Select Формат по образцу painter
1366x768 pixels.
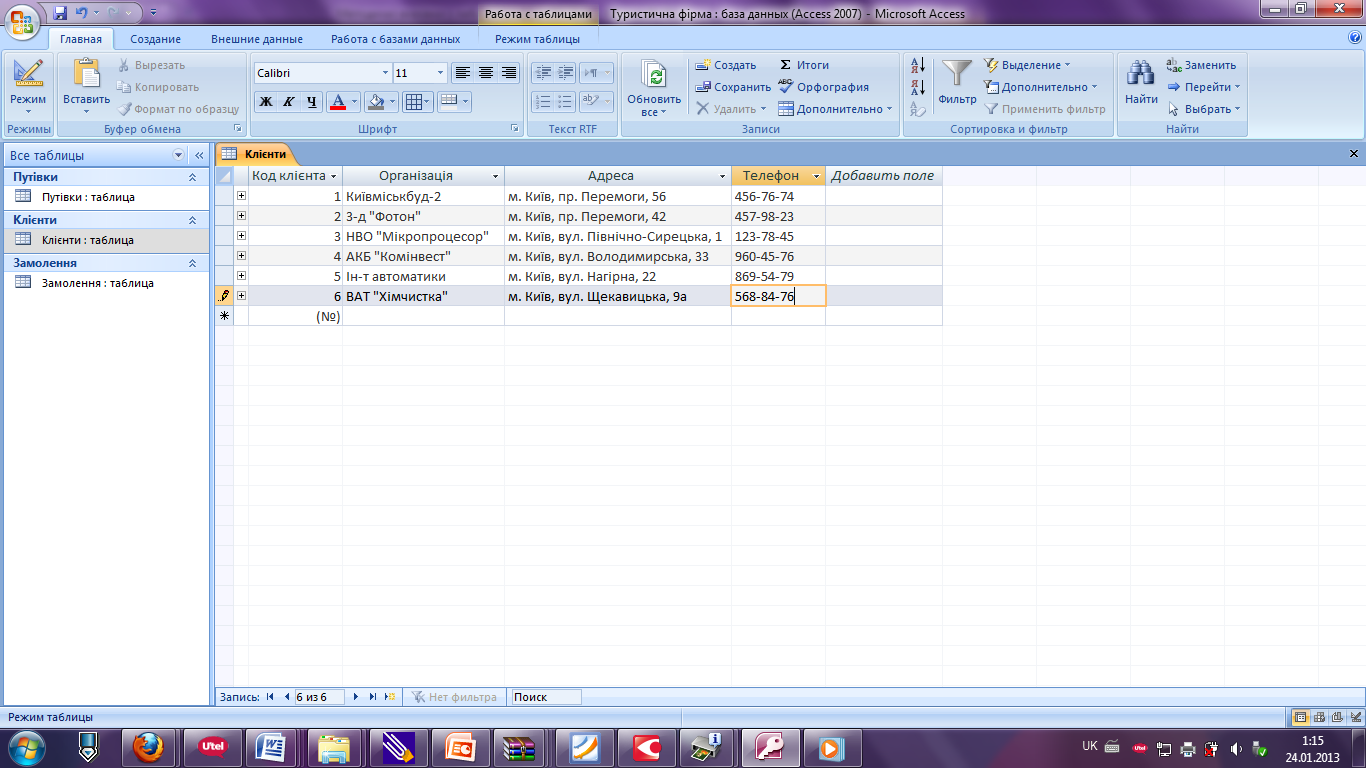[x=179, y=109]
